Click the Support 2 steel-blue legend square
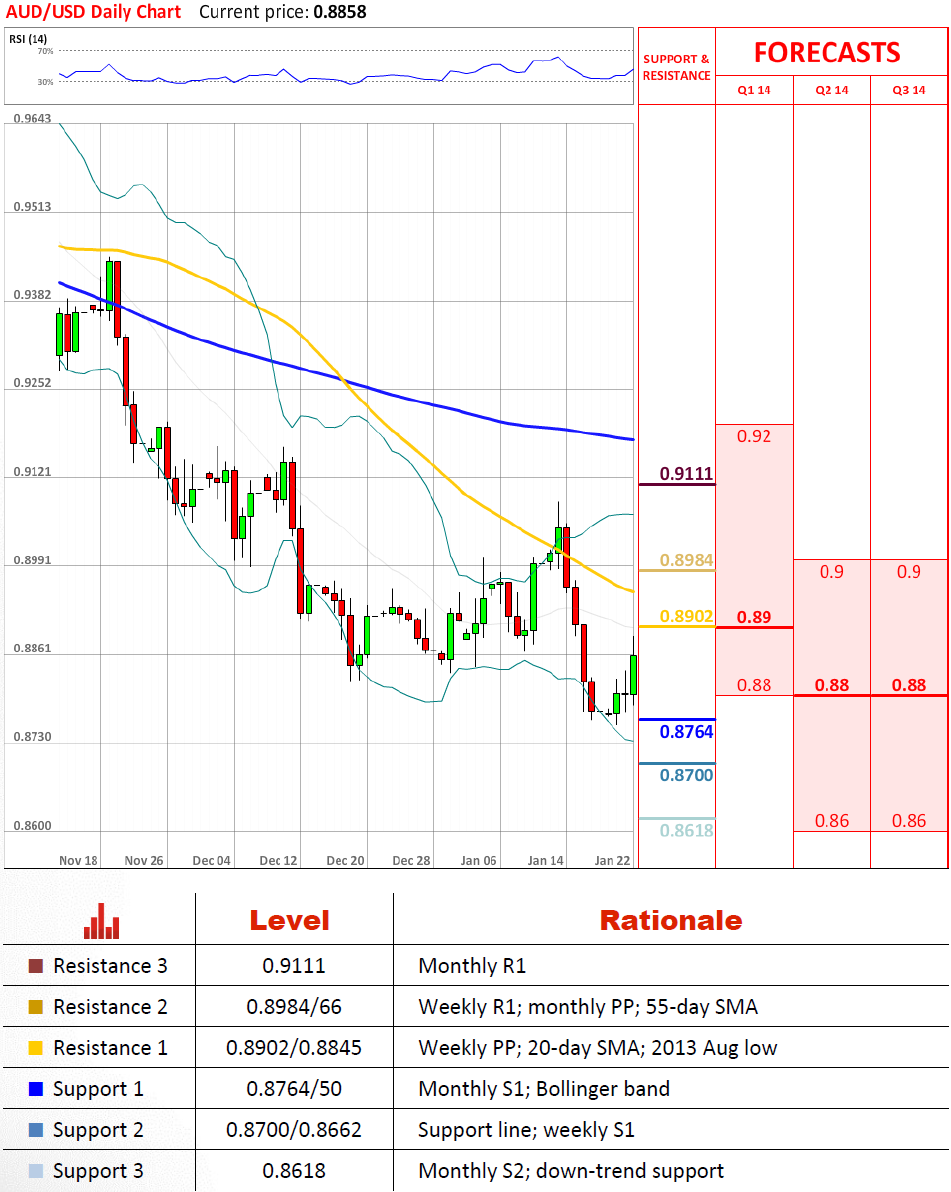 (36, 1130)
